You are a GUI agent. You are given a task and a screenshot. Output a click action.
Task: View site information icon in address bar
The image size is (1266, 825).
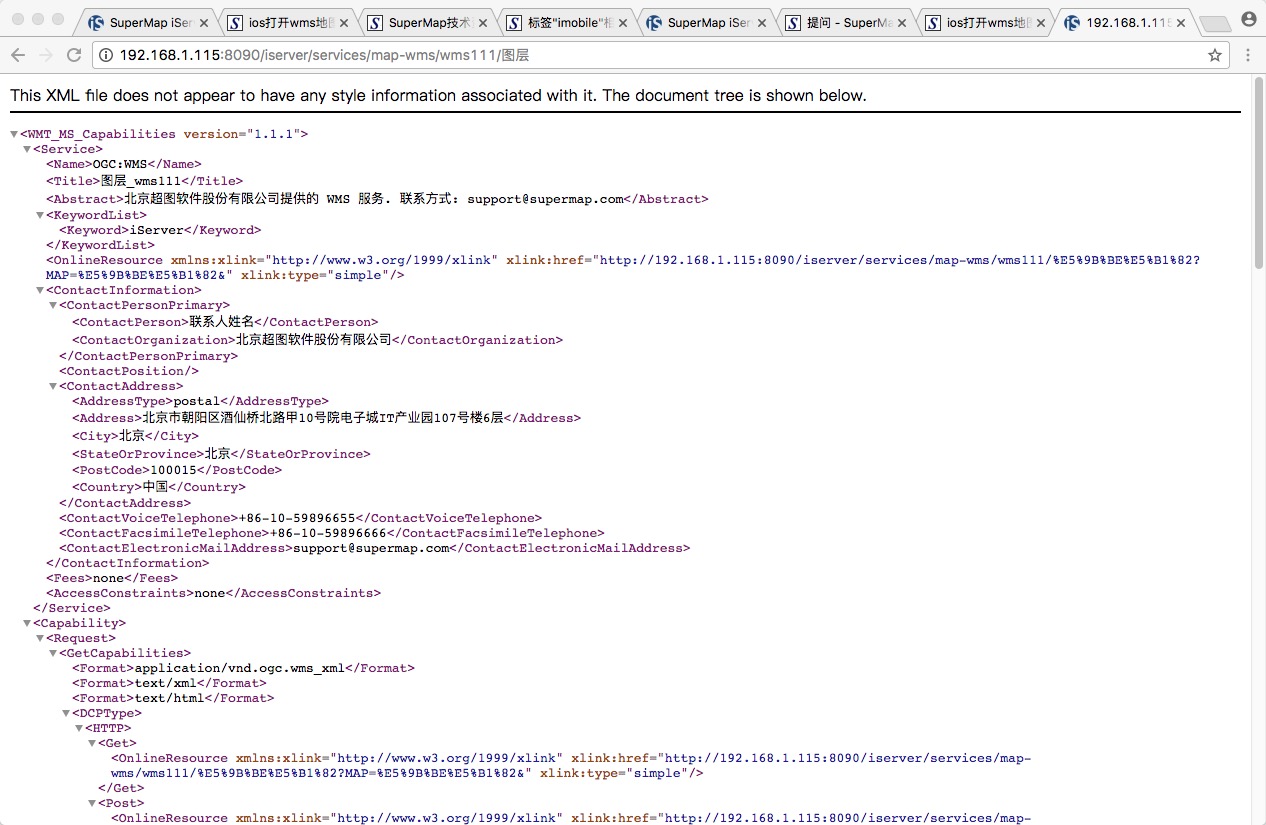(x=107, y=56)
